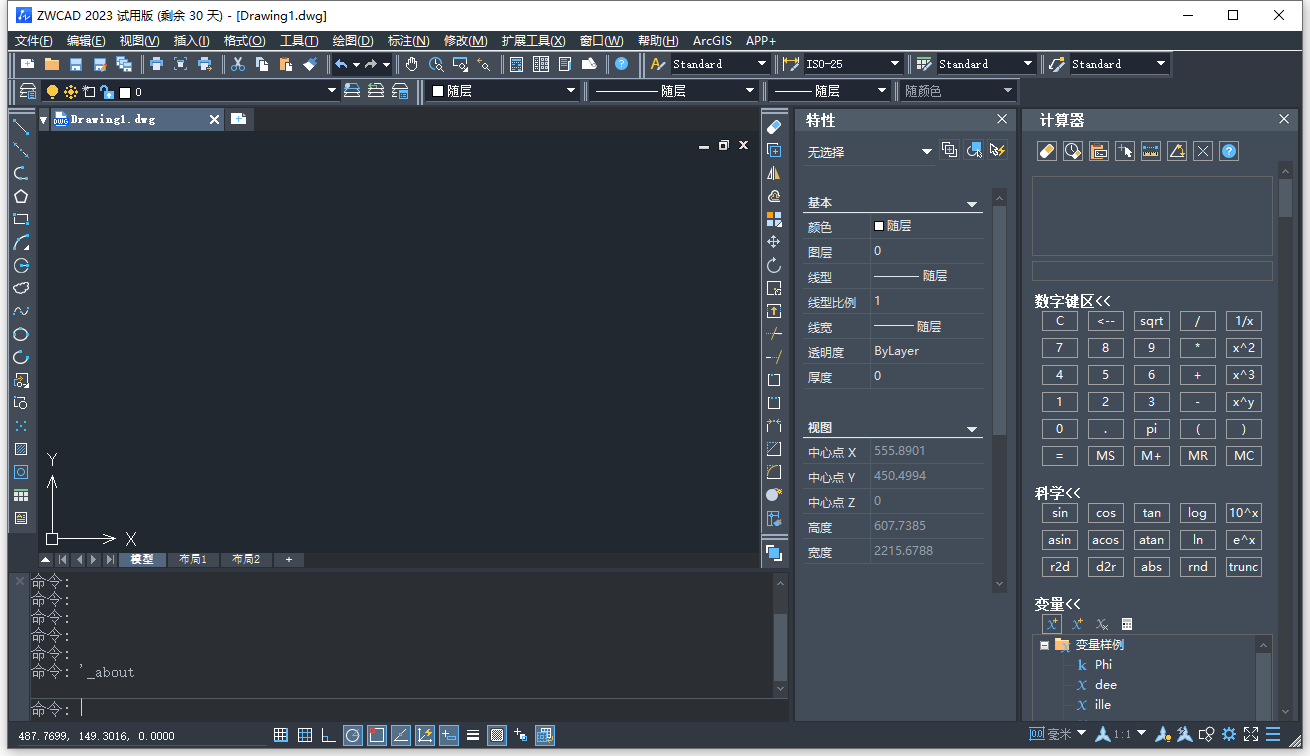
Task: Click the Erase tool in modify toolbar
Action: pyautogui.click(x=773, y=127)
